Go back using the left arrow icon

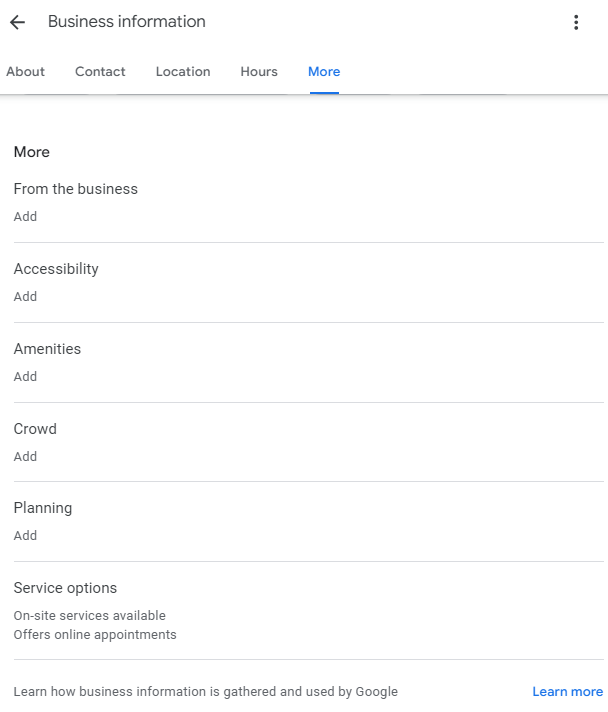click(x=17, y=22)
